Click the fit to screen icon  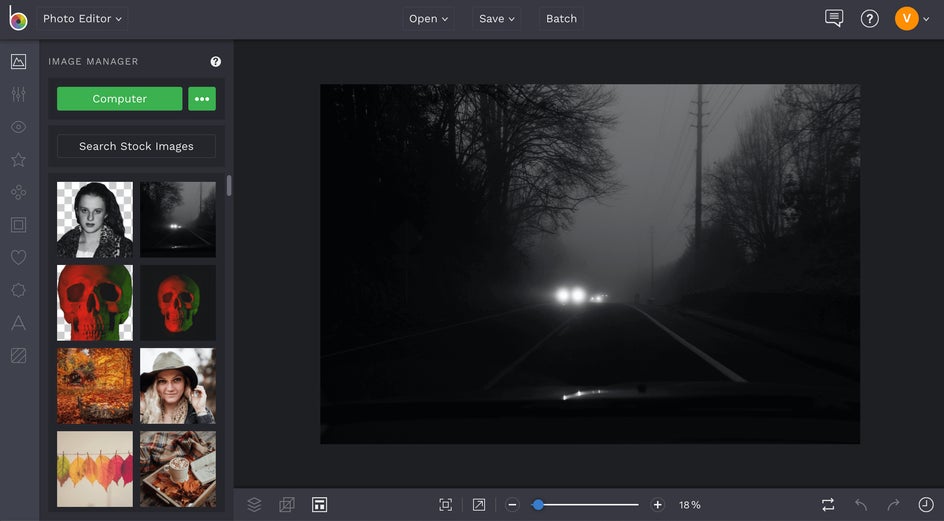(446, 505)
